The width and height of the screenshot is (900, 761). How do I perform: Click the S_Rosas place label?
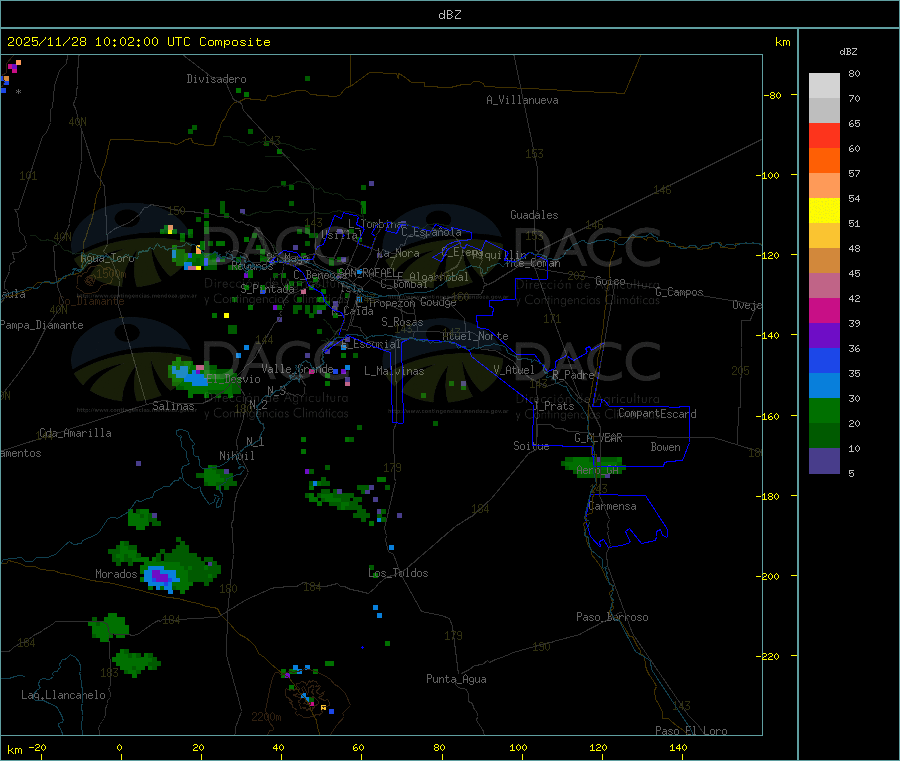click(x=402, y=322)
